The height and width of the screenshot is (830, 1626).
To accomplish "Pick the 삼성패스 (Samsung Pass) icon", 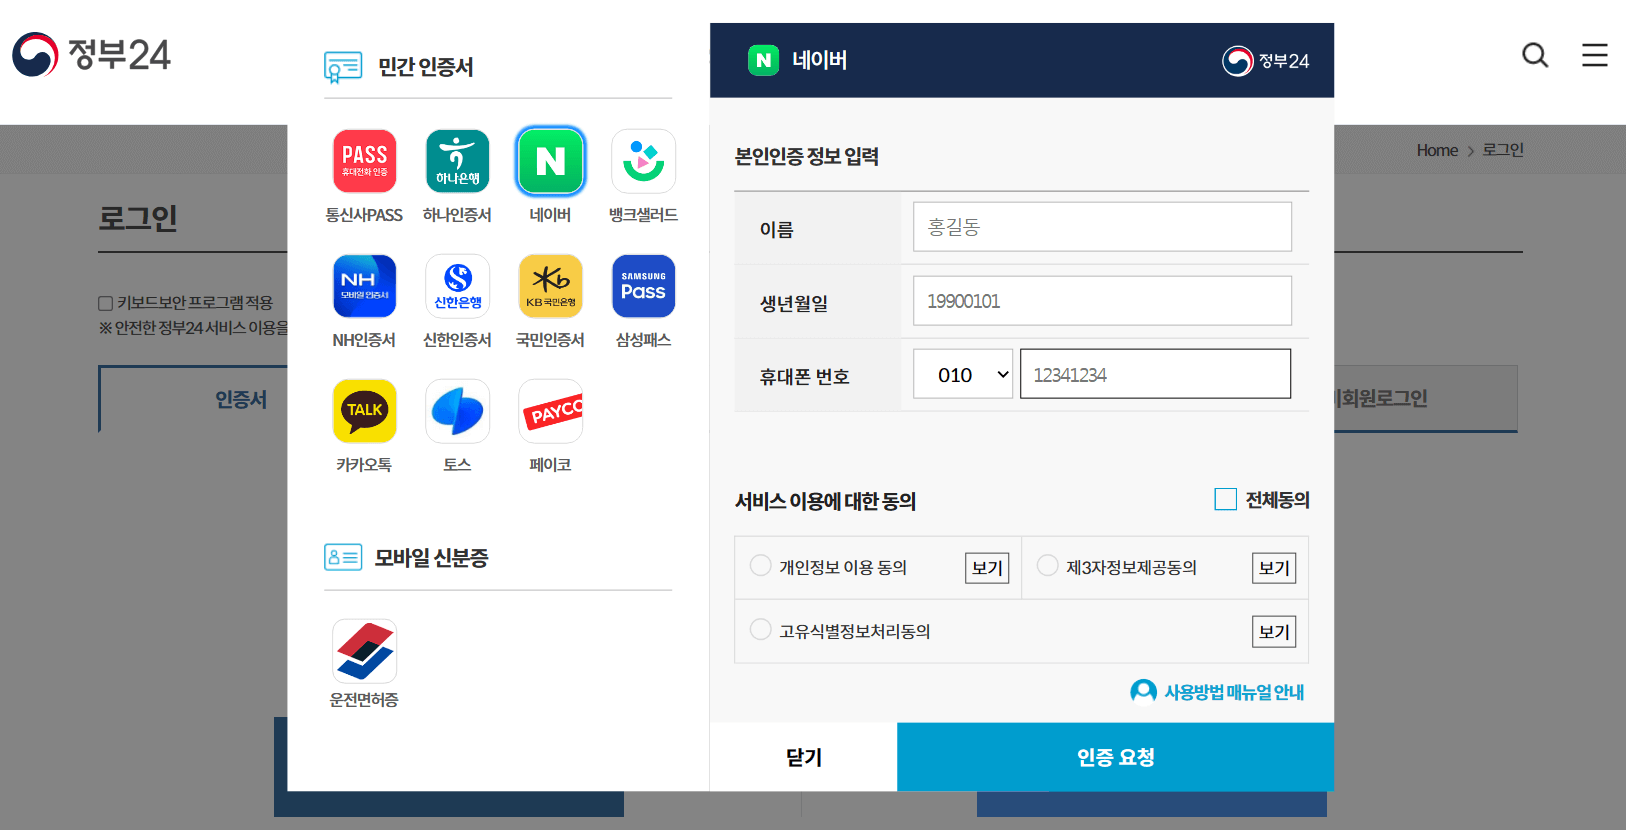I will [x=643, y=286].
